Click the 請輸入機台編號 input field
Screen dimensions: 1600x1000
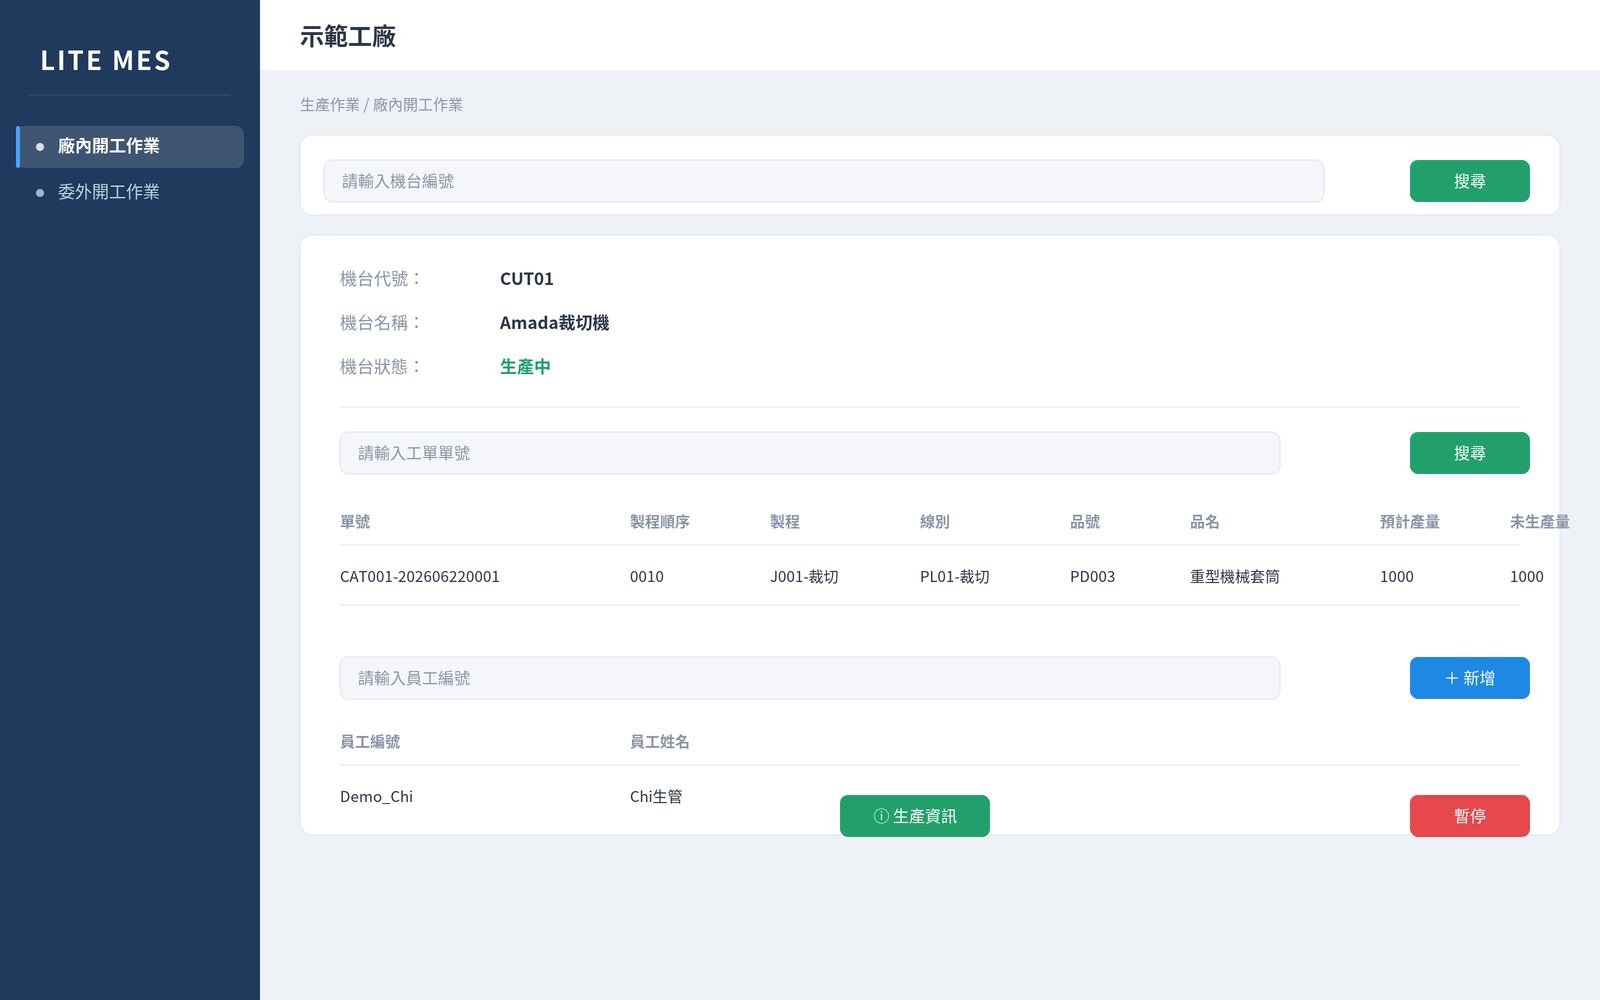(x=823, y=181)
